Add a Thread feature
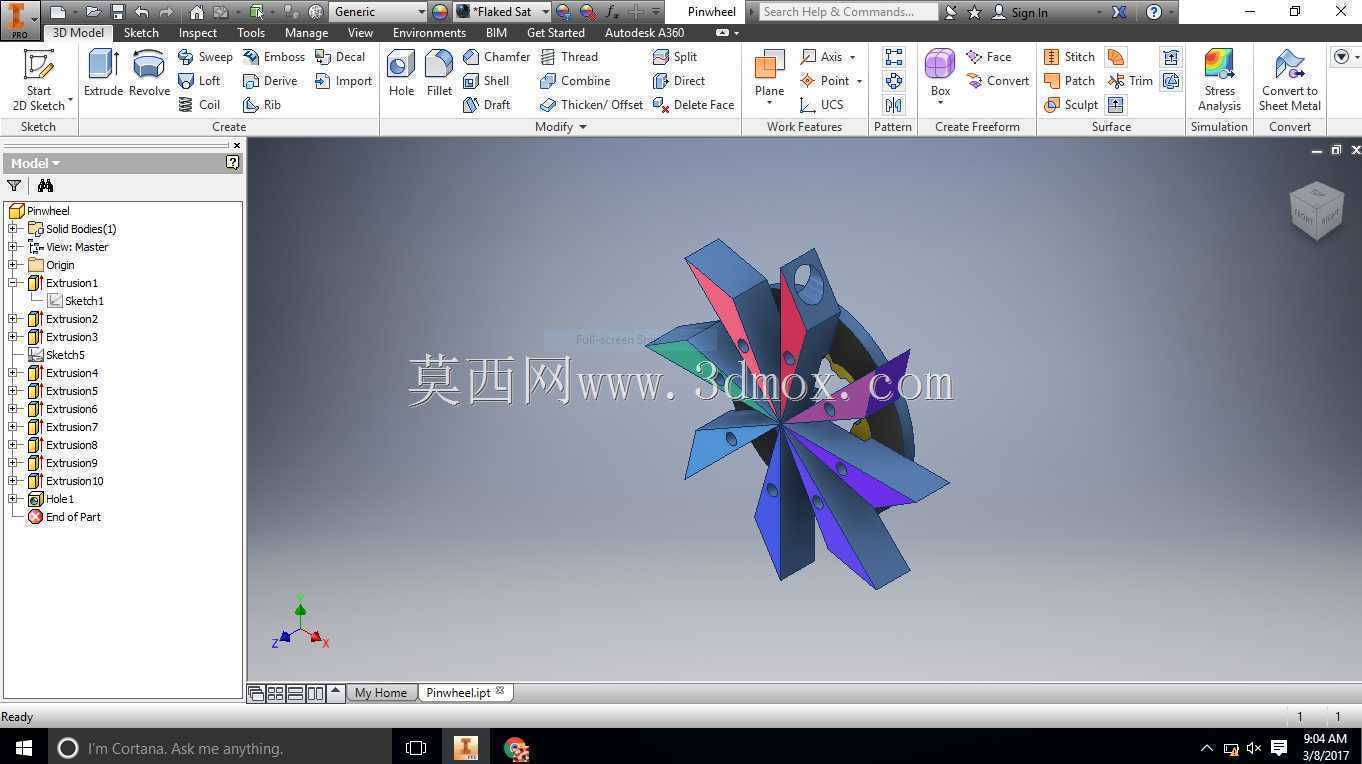1362x764 pixels. tap(569, 57)
